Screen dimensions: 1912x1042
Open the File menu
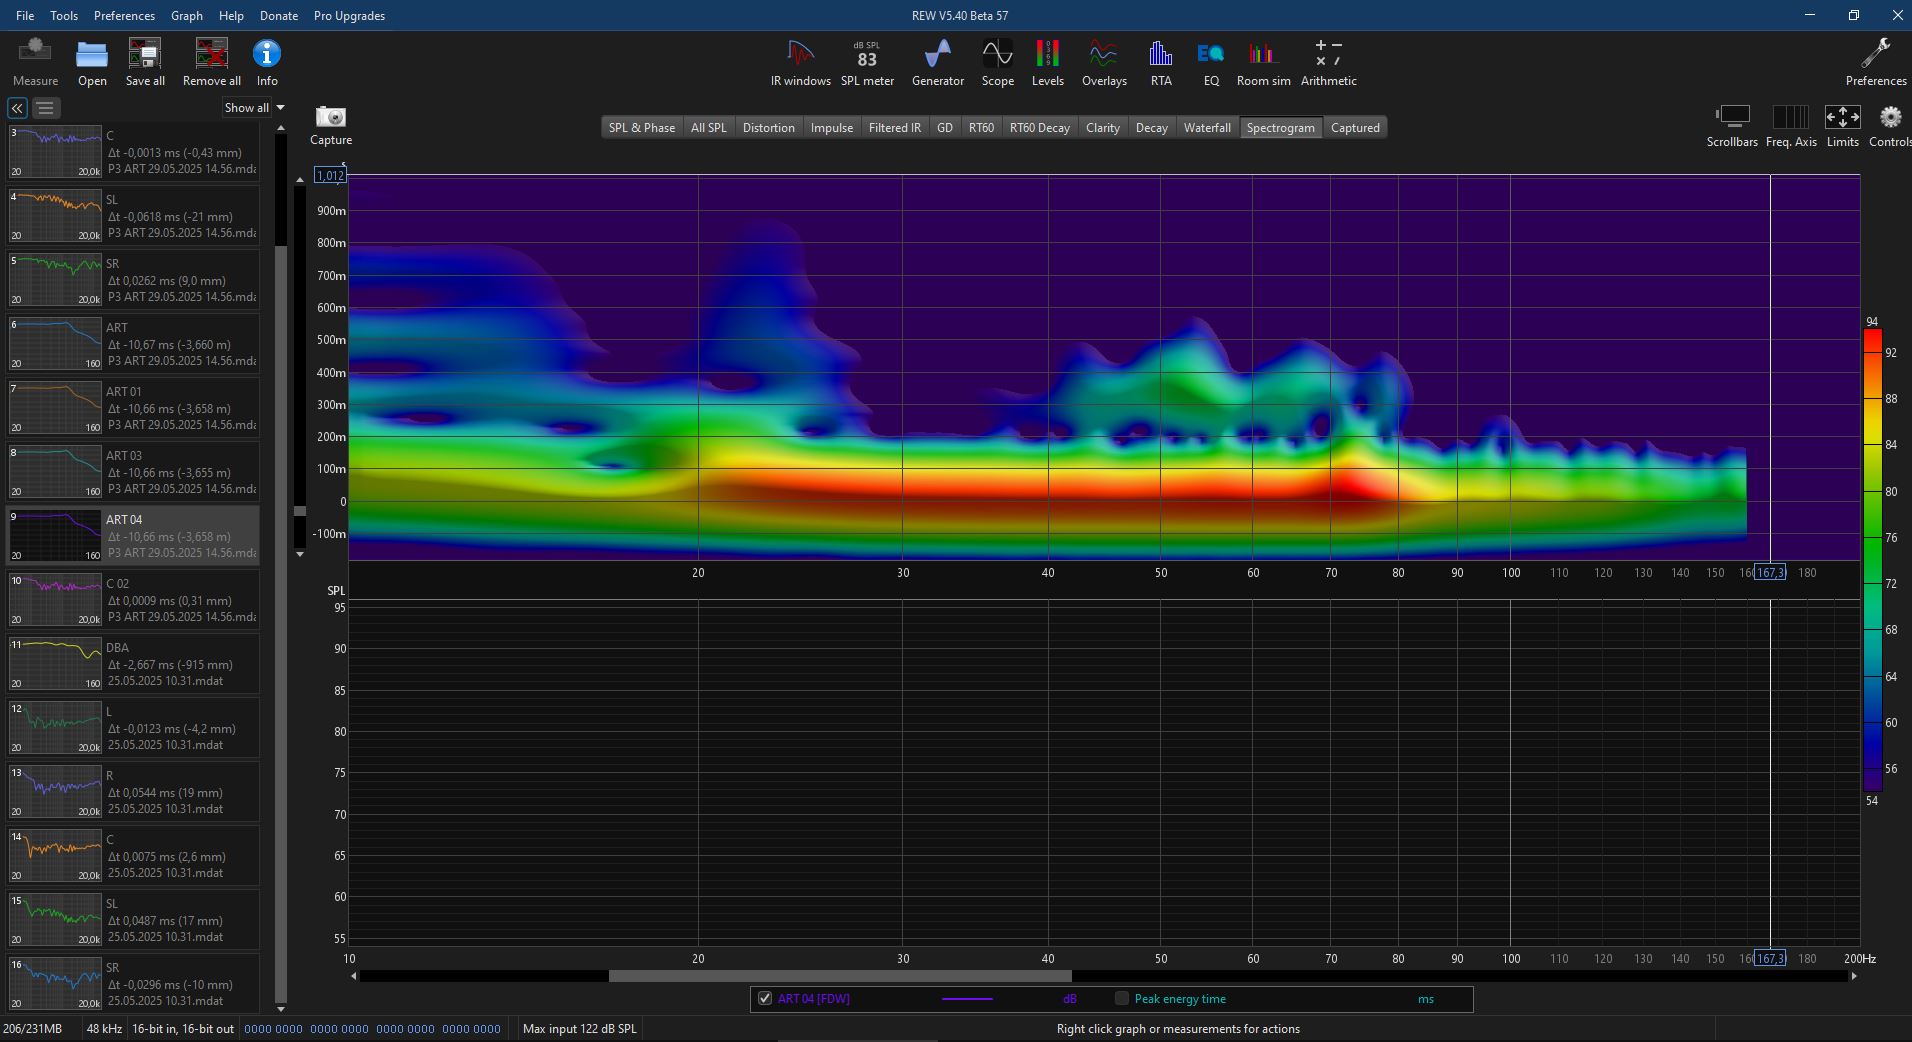(25, 16)
